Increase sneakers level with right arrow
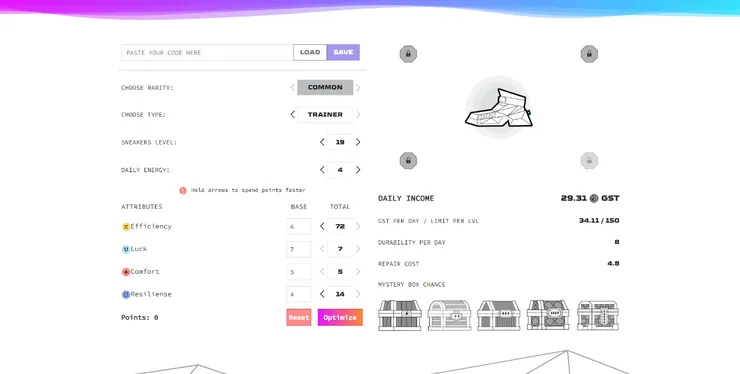The width and height of the screenshot is (740, 374). pos(358,142)
